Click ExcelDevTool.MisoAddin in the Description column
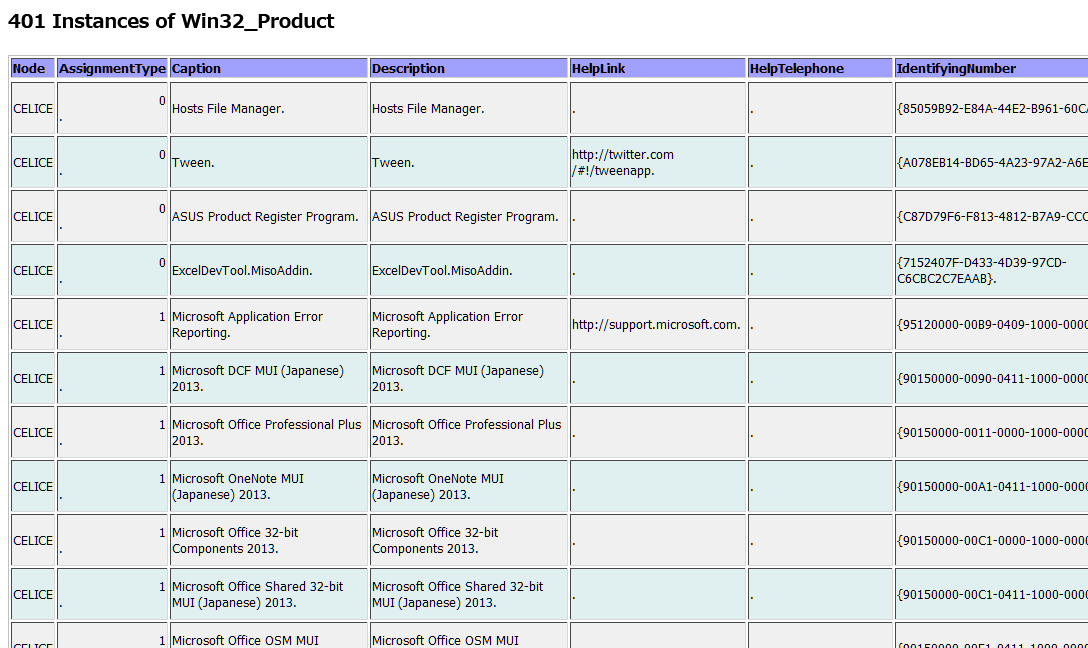This screenshot has width=1088, height=648. (442, 271)
